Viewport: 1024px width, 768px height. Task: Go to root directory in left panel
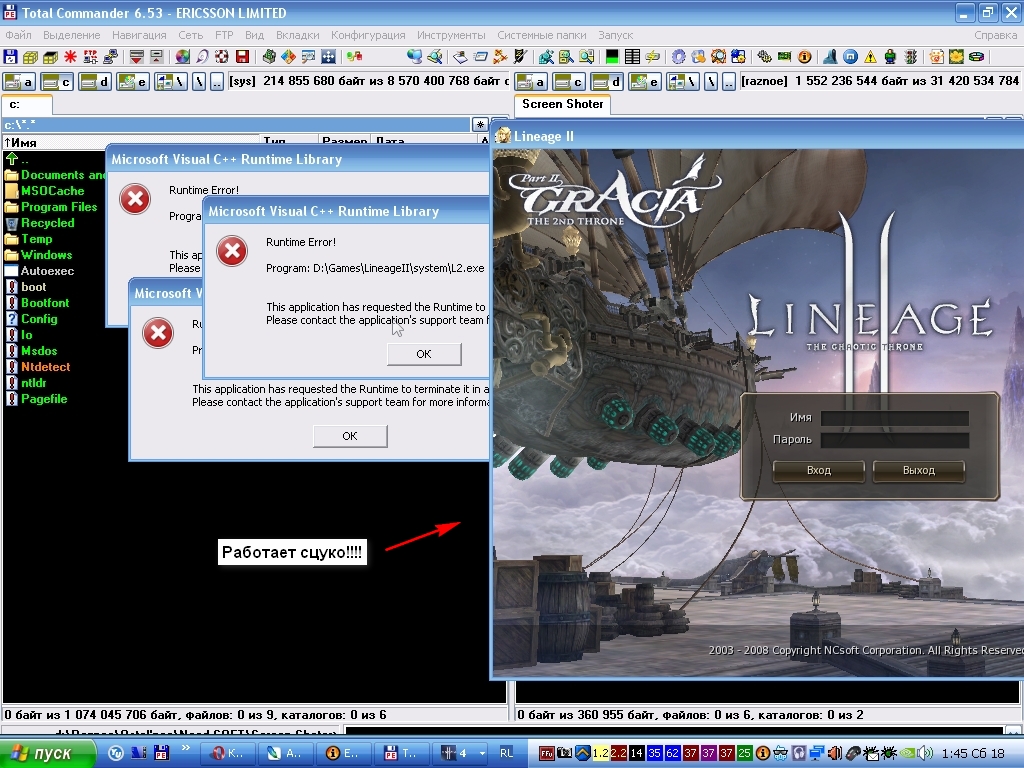pos(199,82)
